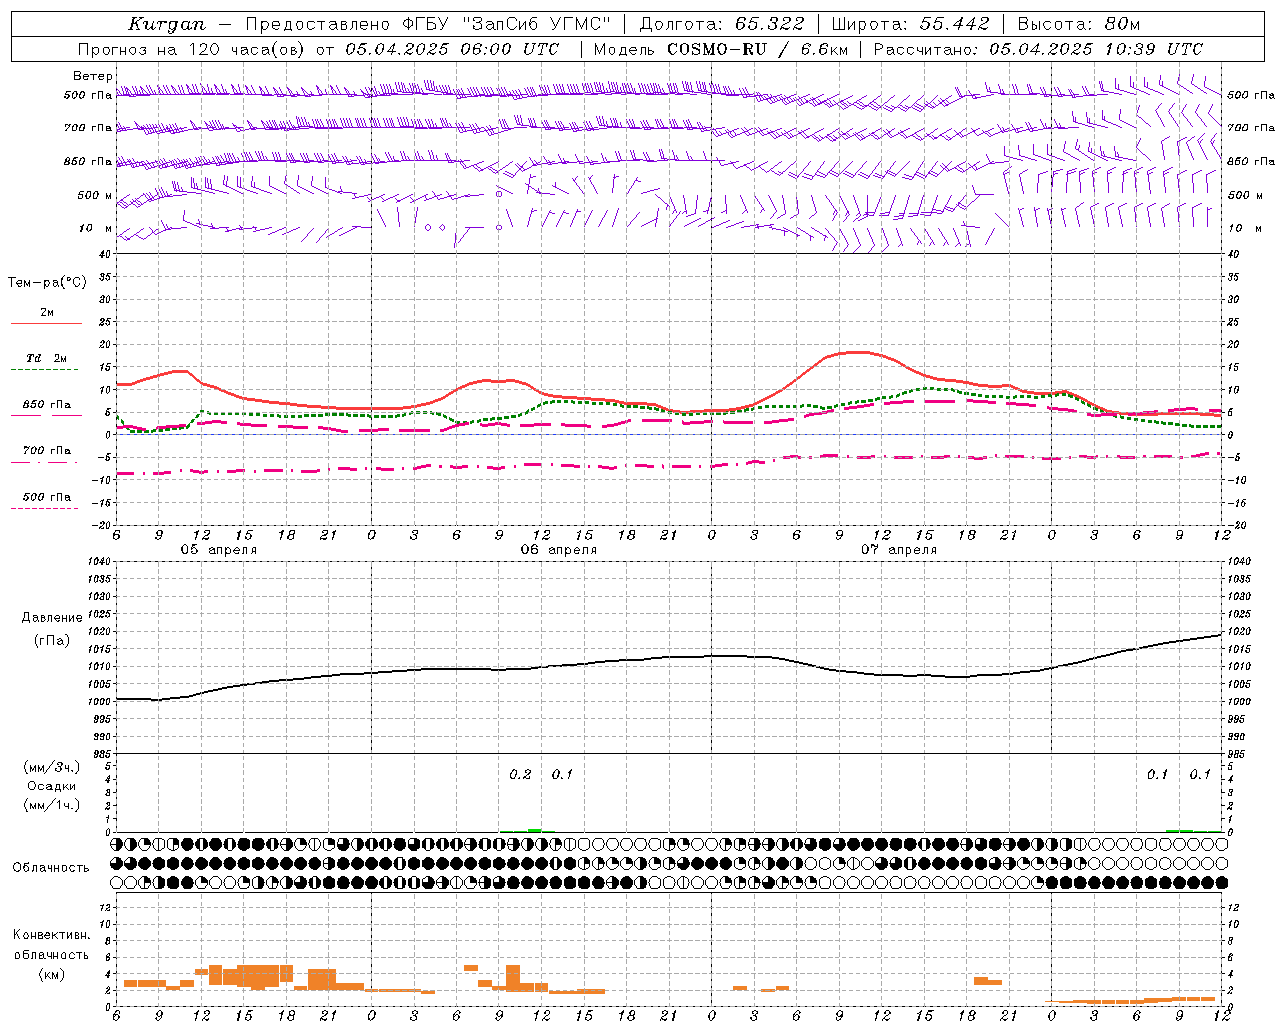Click the 0.2 precipitation value

[520, 774]
